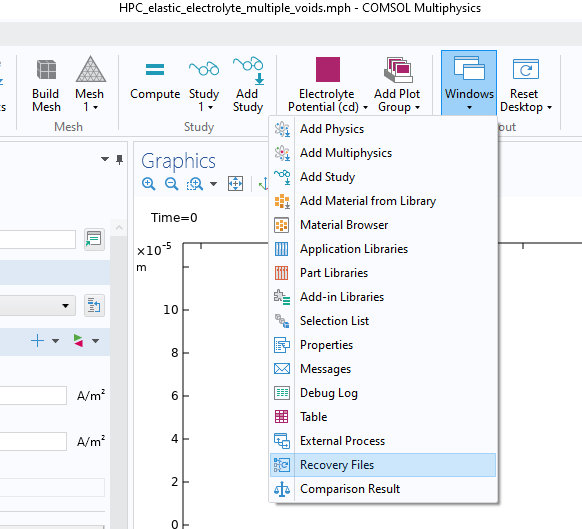The image size is (582, 529).
Task: Click the settings panel scrollbar up arrow
Action: click(119, 228)
